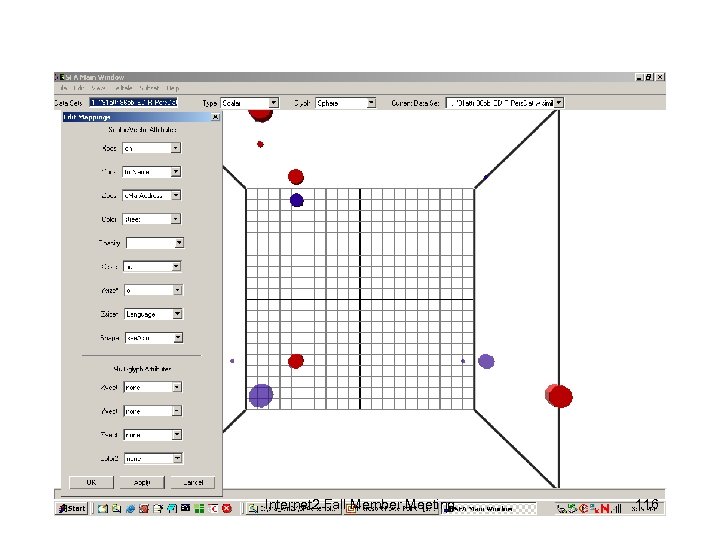Image resolution: width=720 pixels, height=540 pixels.
Task: Click Apply in Edit Mappings dialog
Action: pyautogui.click(x=141, y=482)
